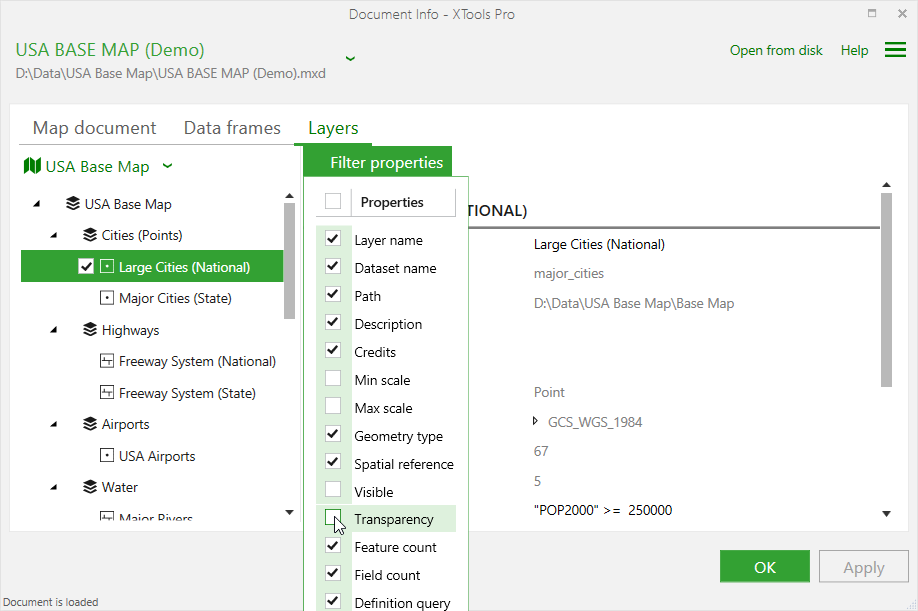Collapse the Highways group

[54, 330]
